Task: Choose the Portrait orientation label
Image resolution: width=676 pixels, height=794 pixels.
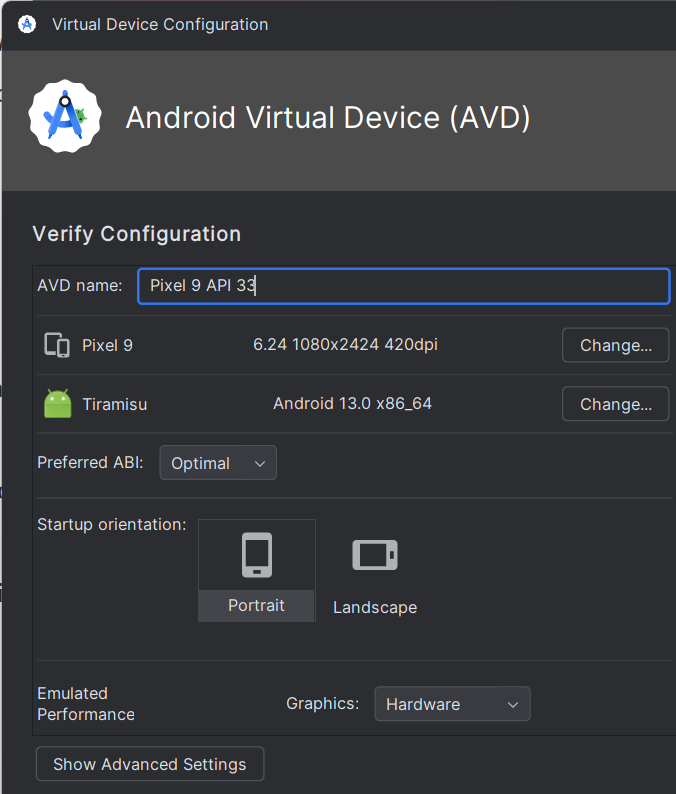Action: 256,605
